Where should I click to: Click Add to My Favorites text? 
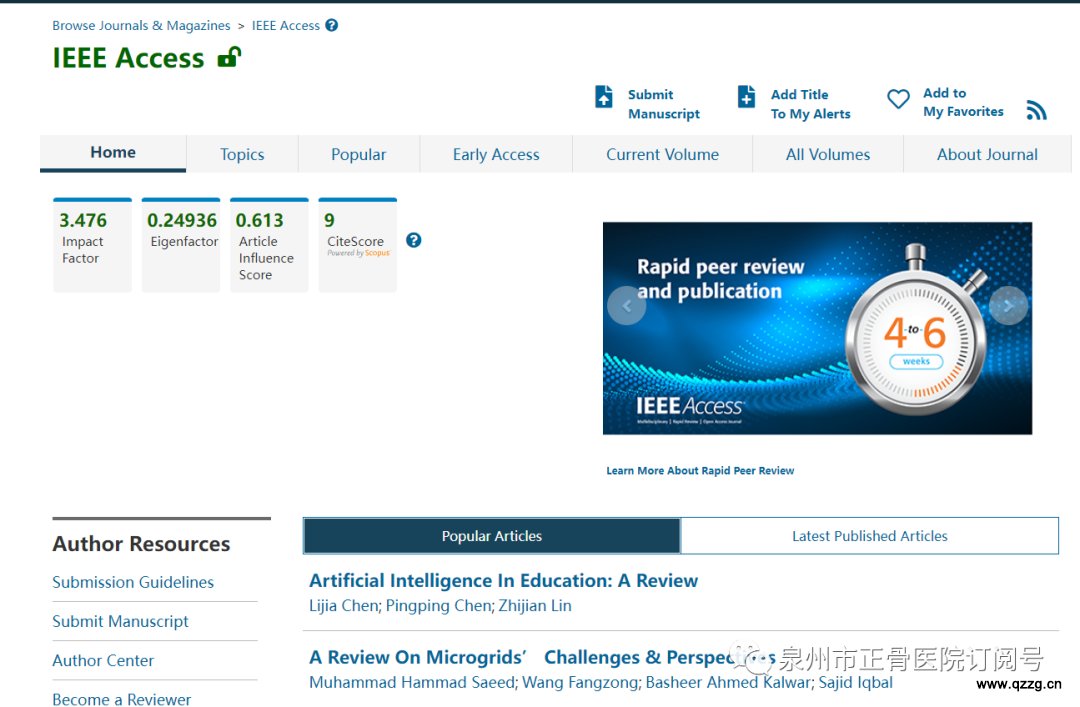963,102
